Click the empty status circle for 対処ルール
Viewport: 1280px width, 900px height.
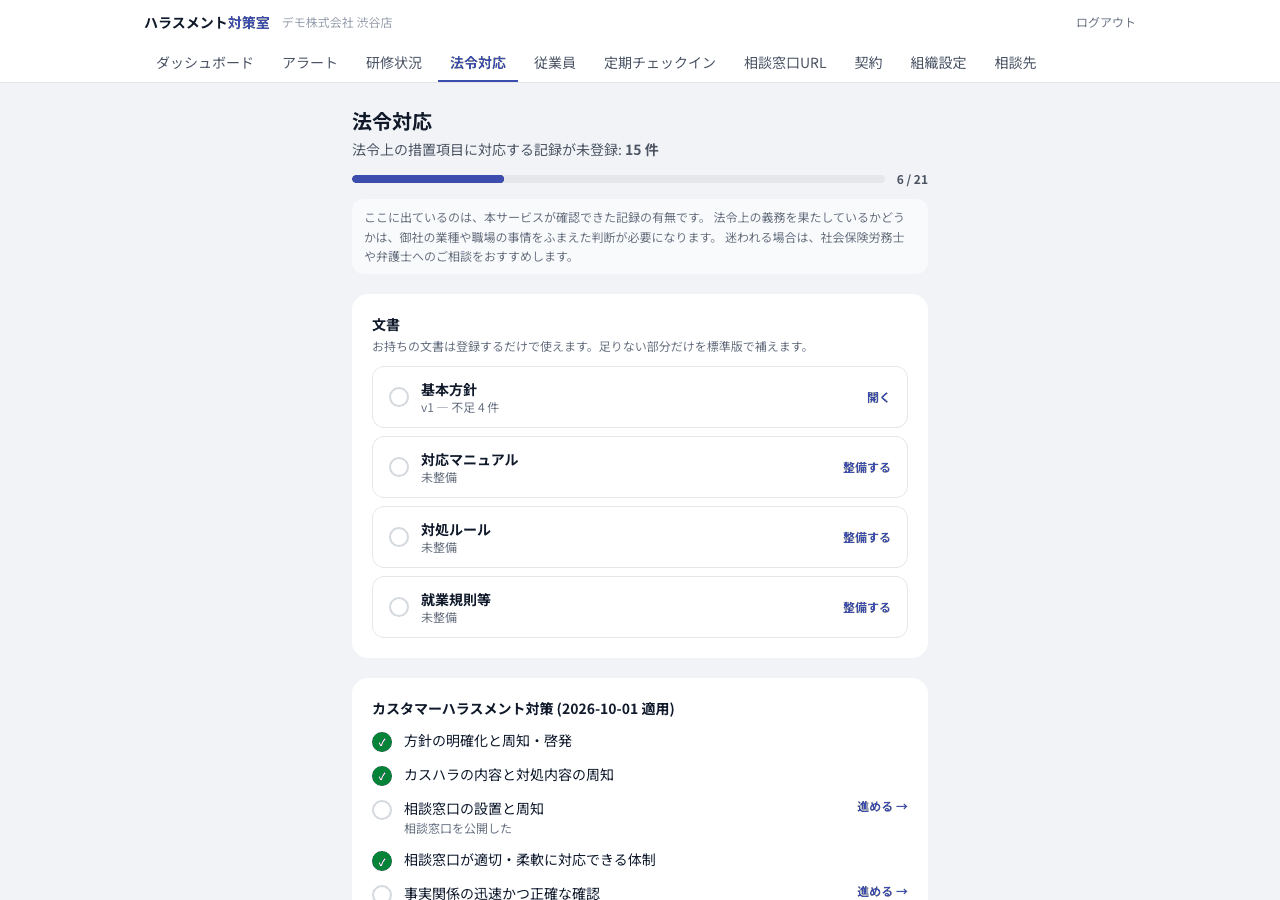[x=399, y=537]
